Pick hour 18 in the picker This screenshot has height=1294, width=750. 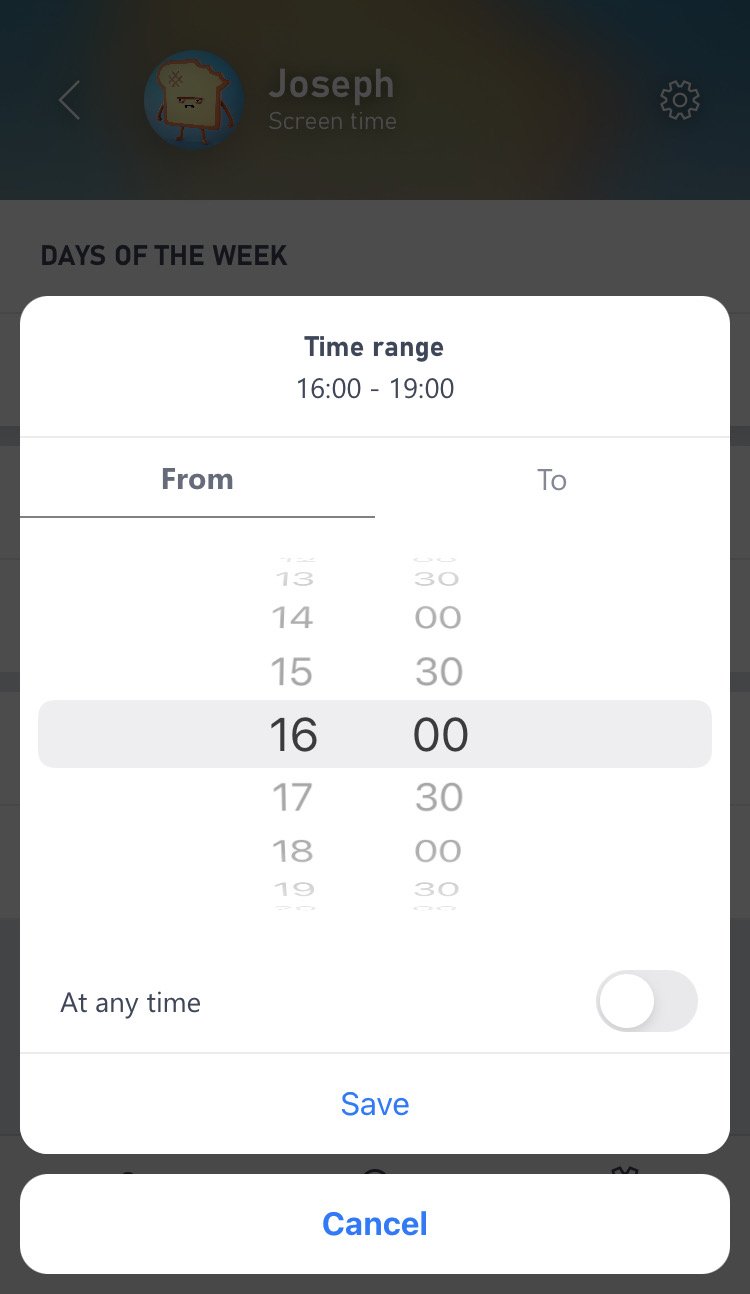292,851
